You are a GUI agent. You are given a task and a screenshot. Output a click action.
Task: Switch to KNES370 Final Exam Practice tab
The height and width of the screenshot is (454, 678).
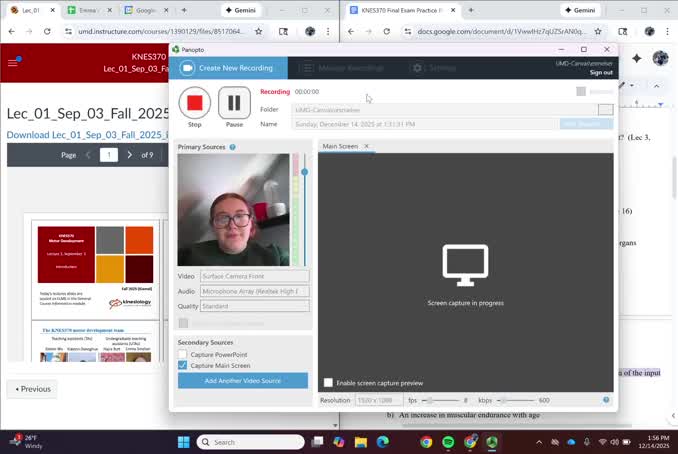pyautogui.click(x=402, y=10)
